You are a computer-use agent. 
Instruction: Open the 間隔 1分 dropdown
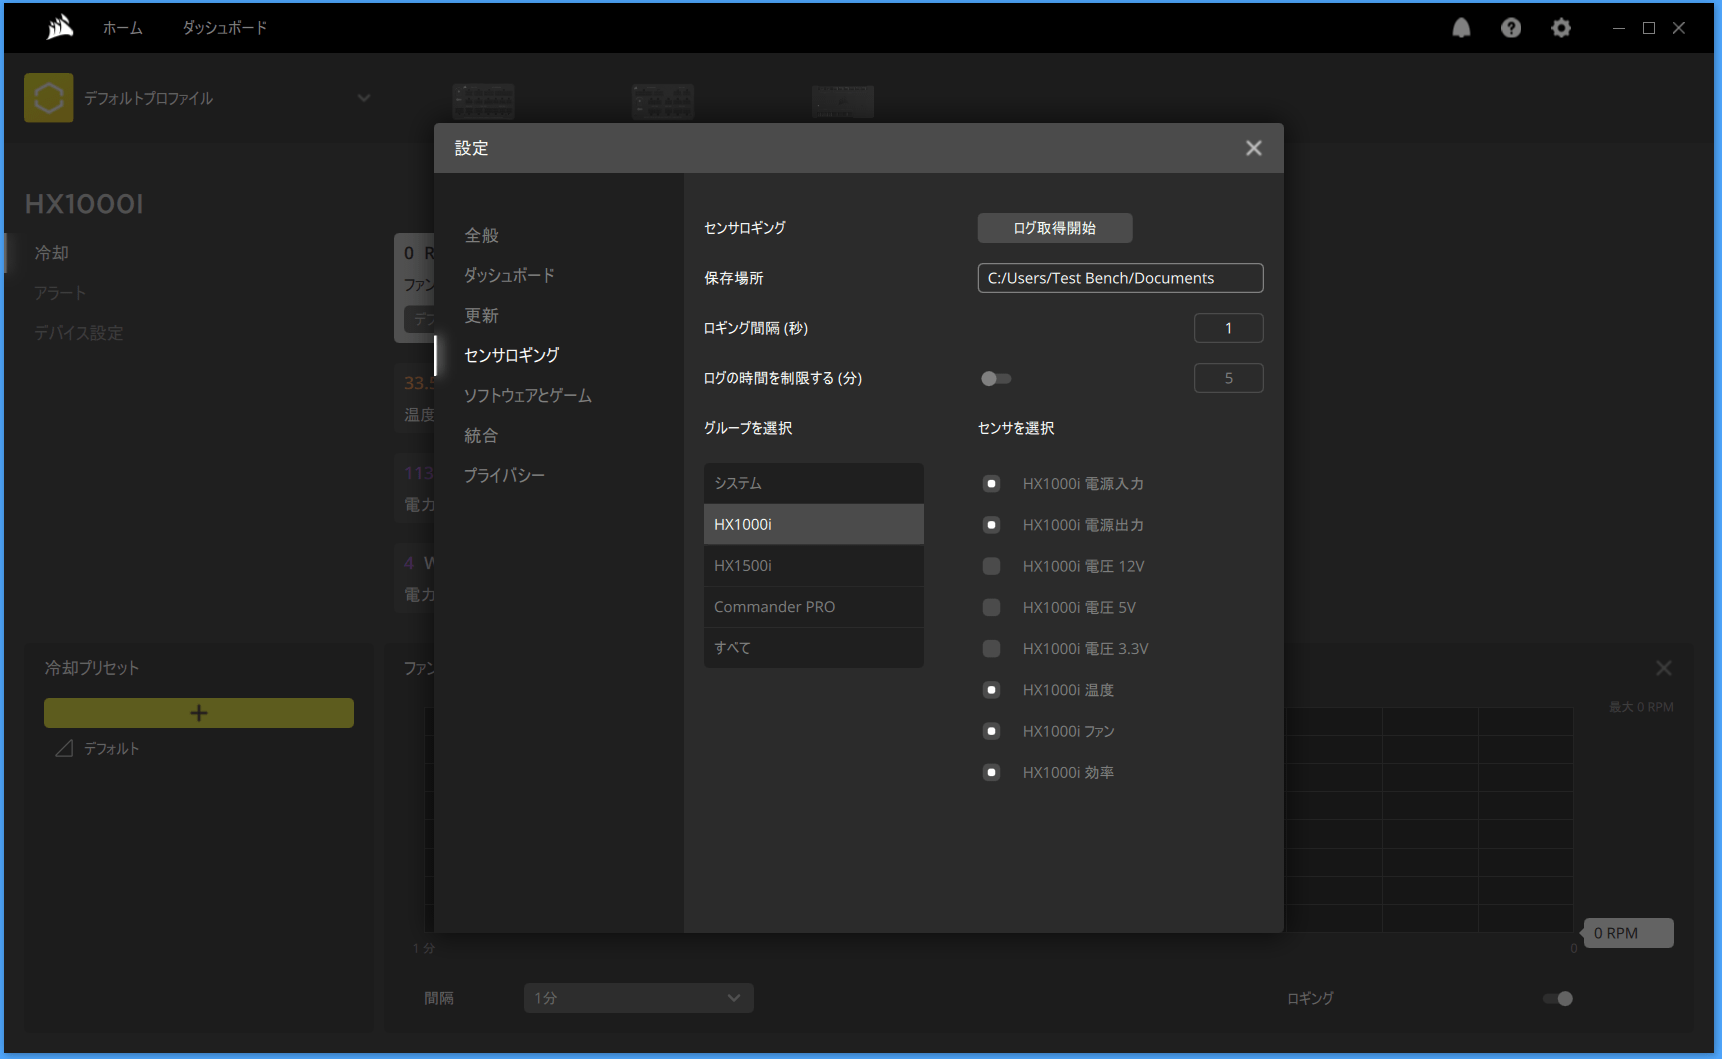click(639, 998)
